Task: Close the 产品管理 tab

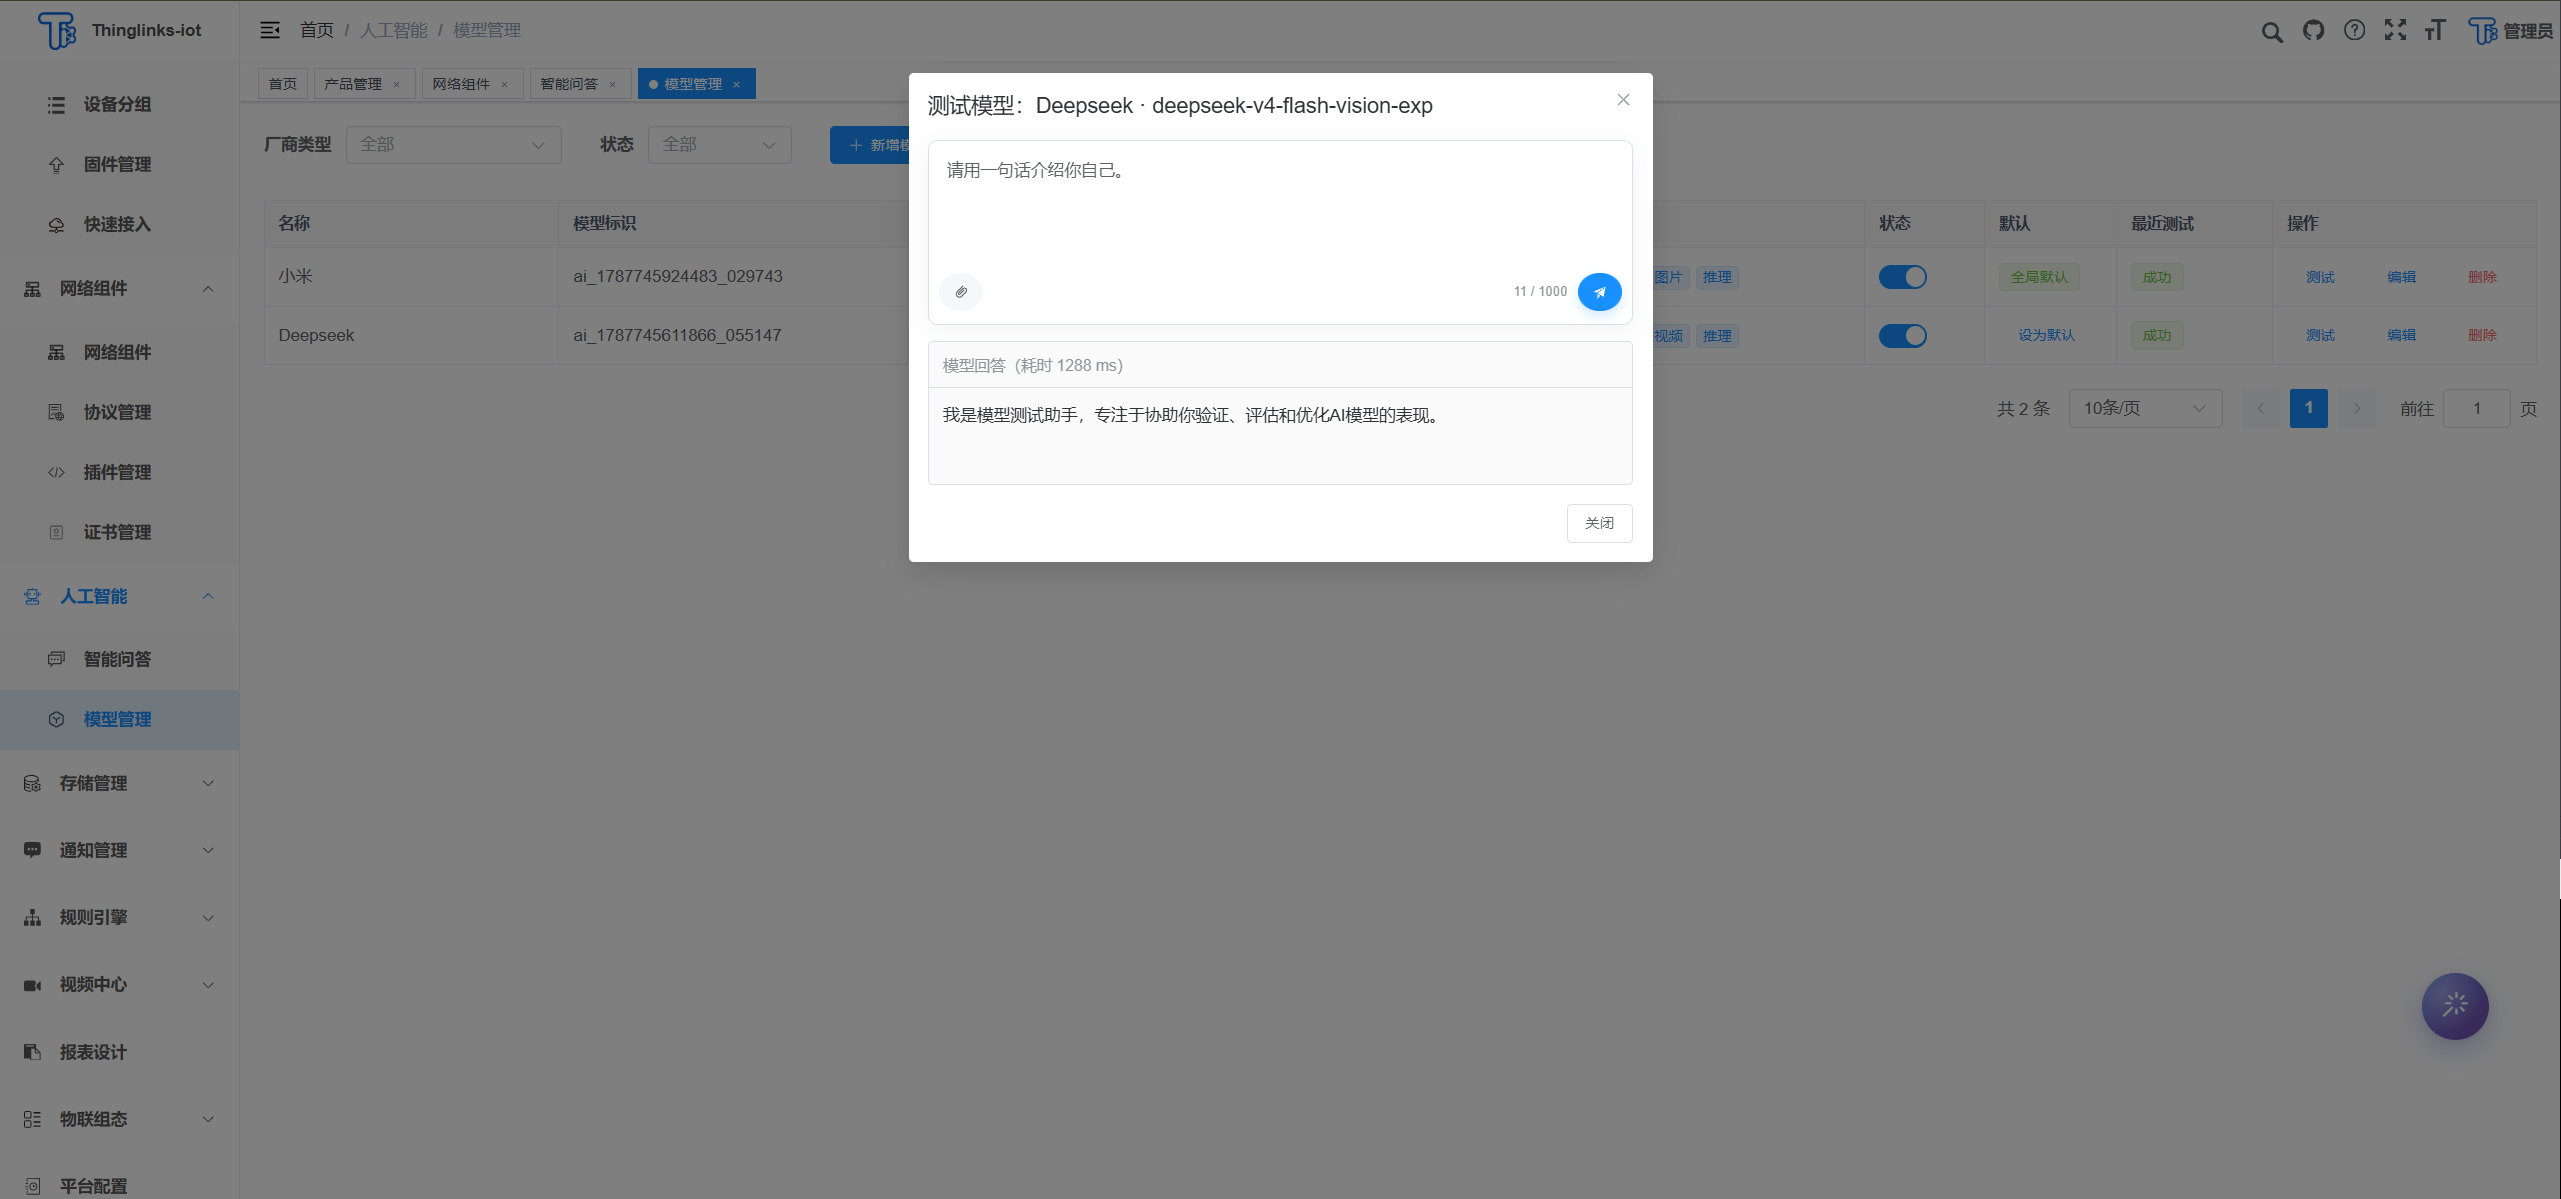Action: point(397,85)
